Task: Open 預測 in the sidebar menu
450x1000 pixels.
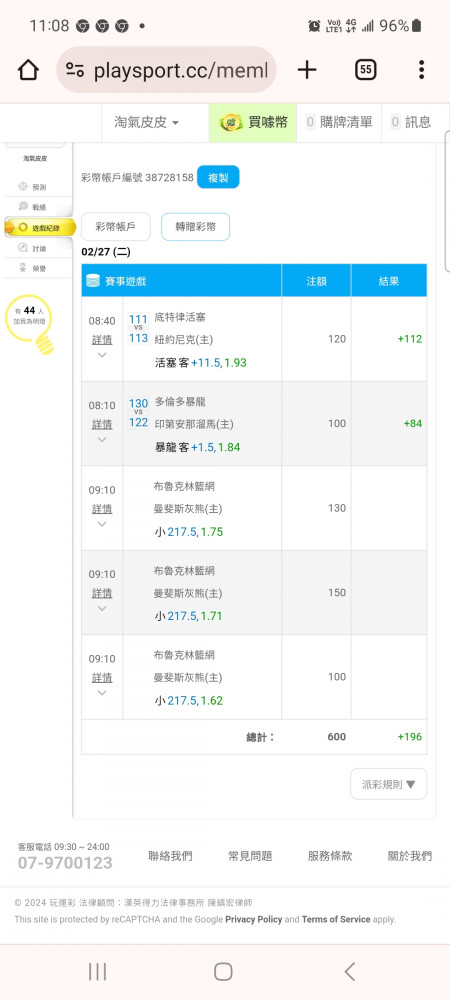Action: coord(34,187)
